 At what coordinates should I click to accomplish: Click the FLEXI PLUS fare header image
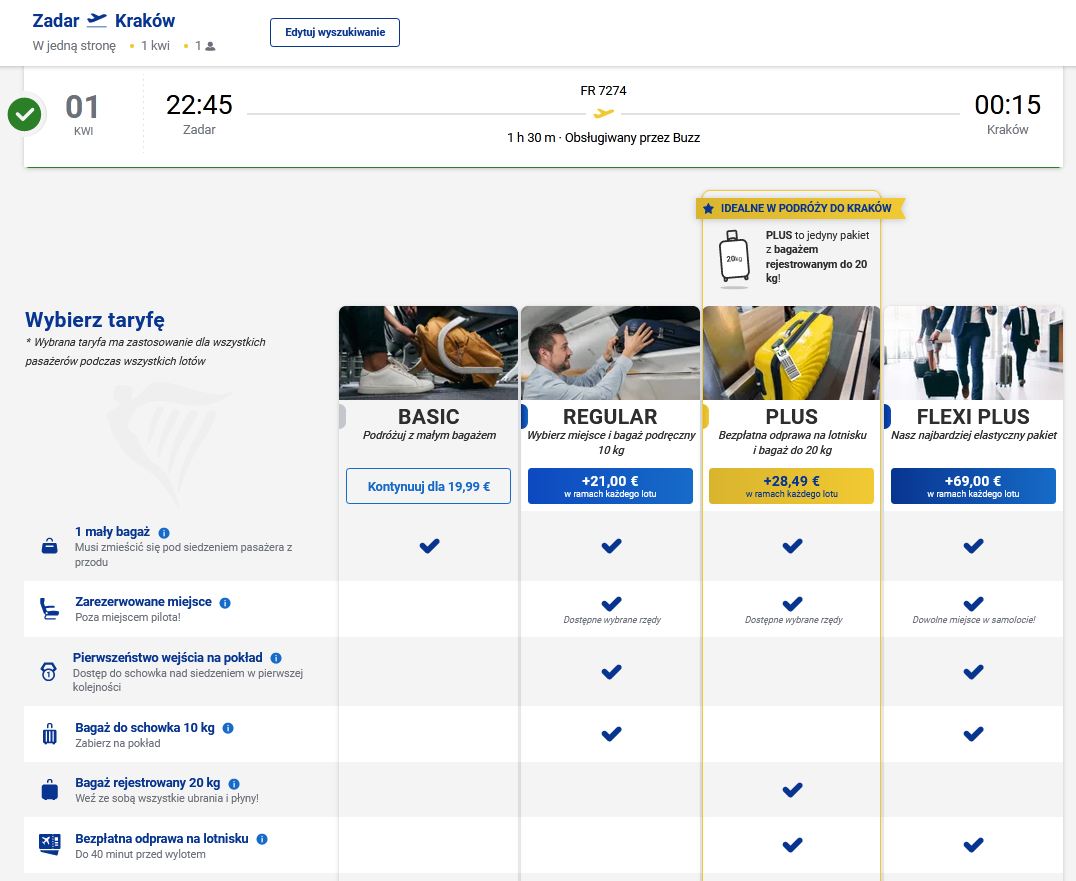pyautogui.click(x=973, y=352)
